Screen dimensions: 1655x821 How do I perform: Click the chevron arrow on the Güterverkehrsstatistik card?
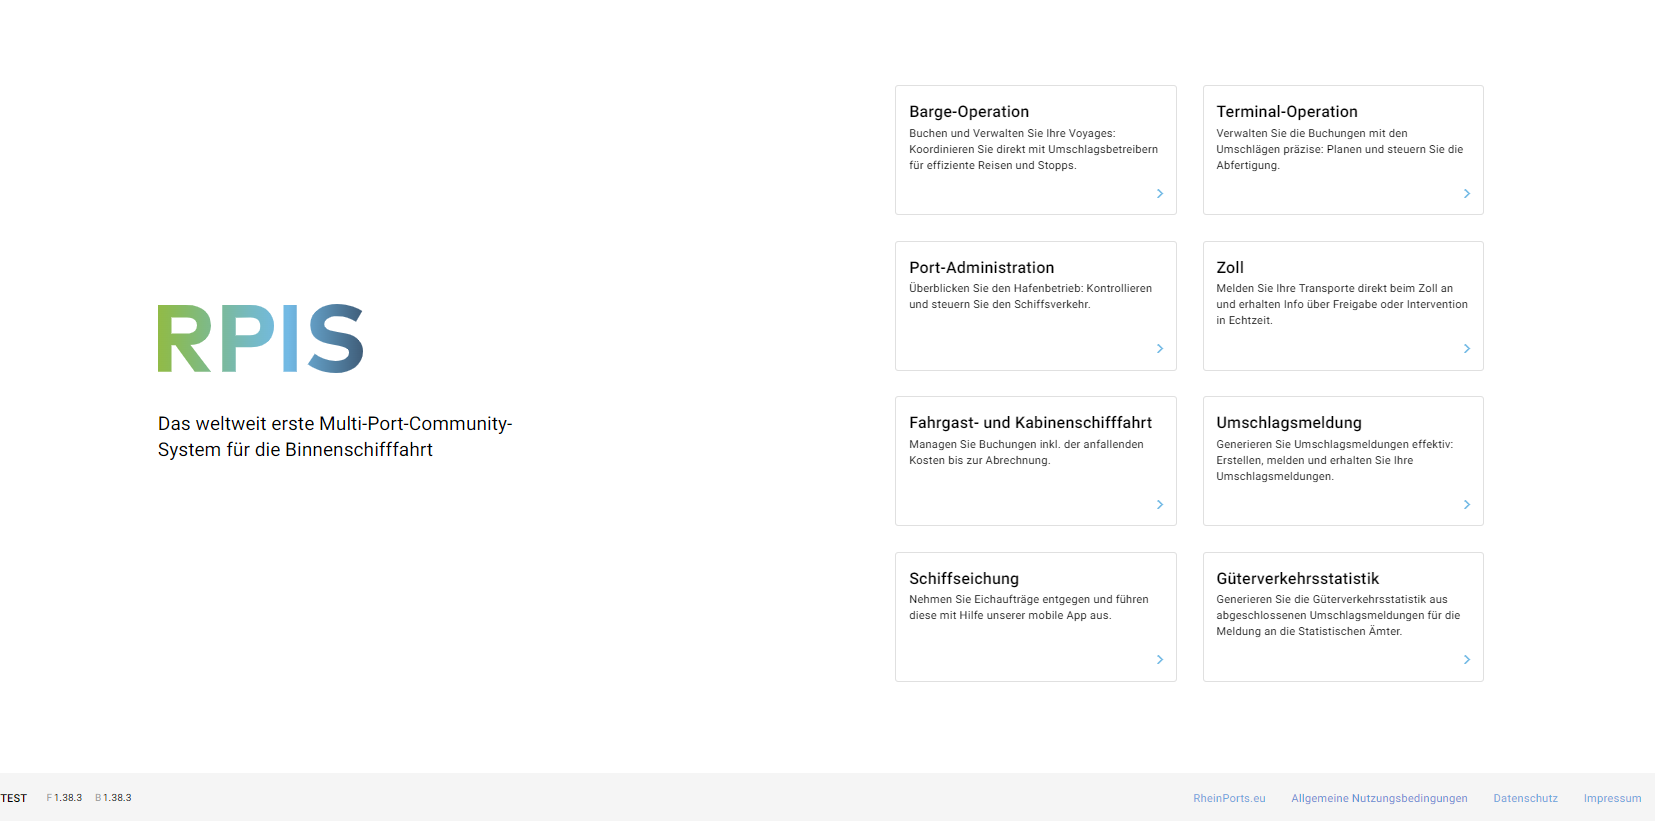pos(1467,660)
